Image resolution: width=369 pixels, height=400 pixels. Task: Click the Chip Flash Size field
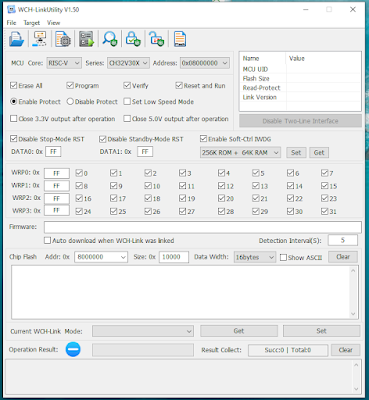tap(174, 257)
